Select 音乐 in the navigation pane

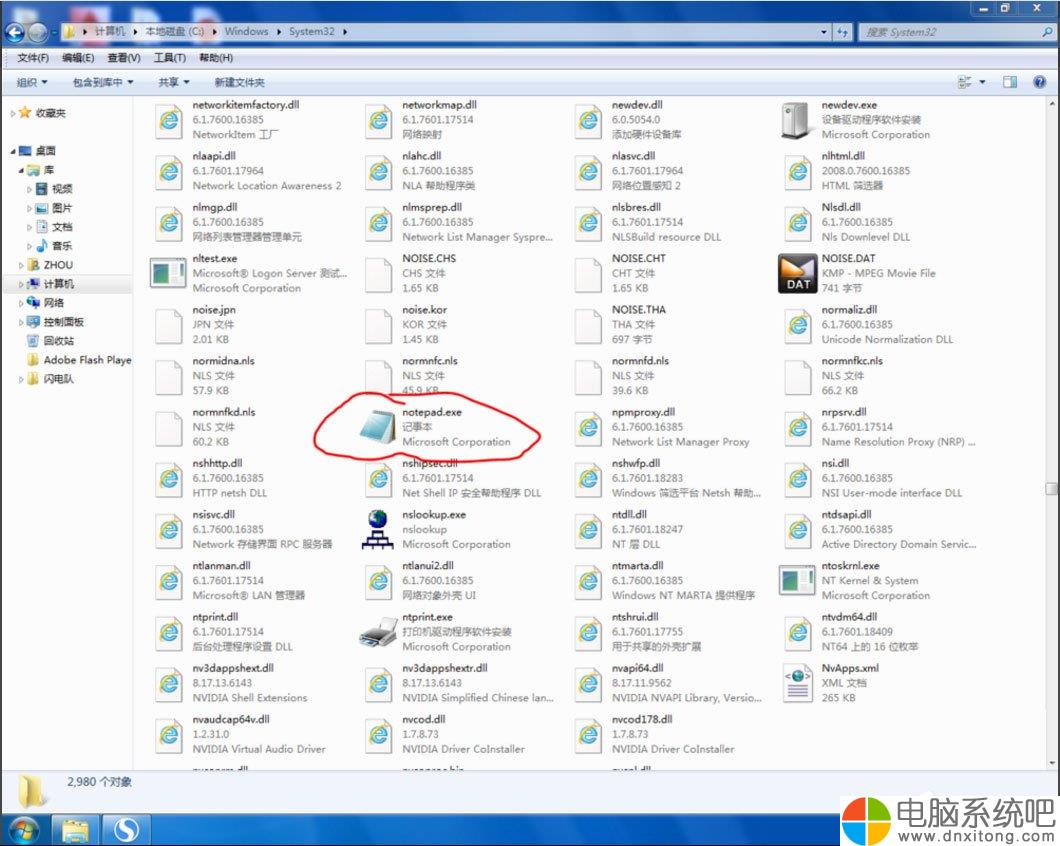tap(62, 246)
